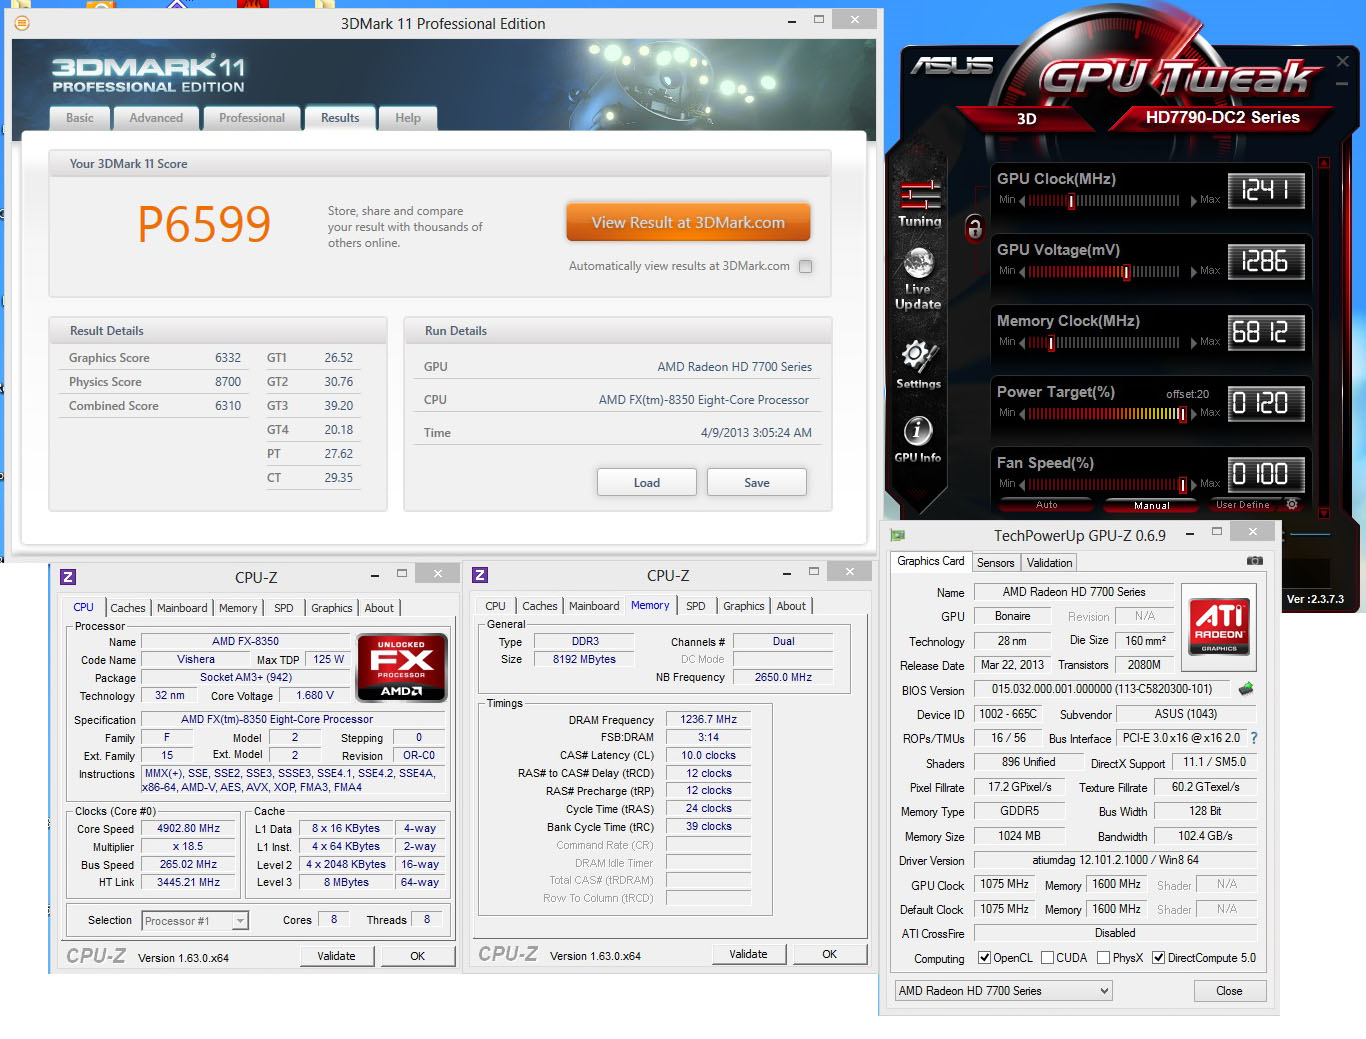Image resolution: width=1366 pixels, height=1039 pixels.
Task: Open SPD tab in the Memory CPU-Z window
Action: pyautogui.click(x=696, y=606)
